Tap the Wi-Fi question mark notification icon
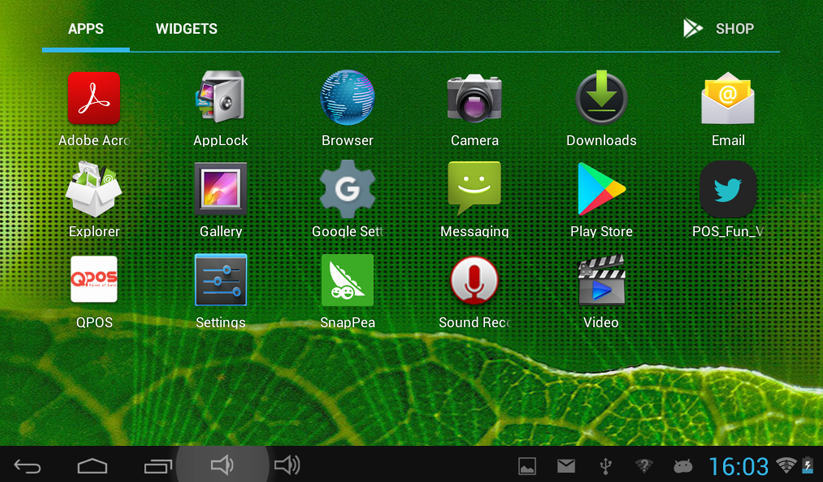Viewport: 823px width, 482px height. pos(644,466)
